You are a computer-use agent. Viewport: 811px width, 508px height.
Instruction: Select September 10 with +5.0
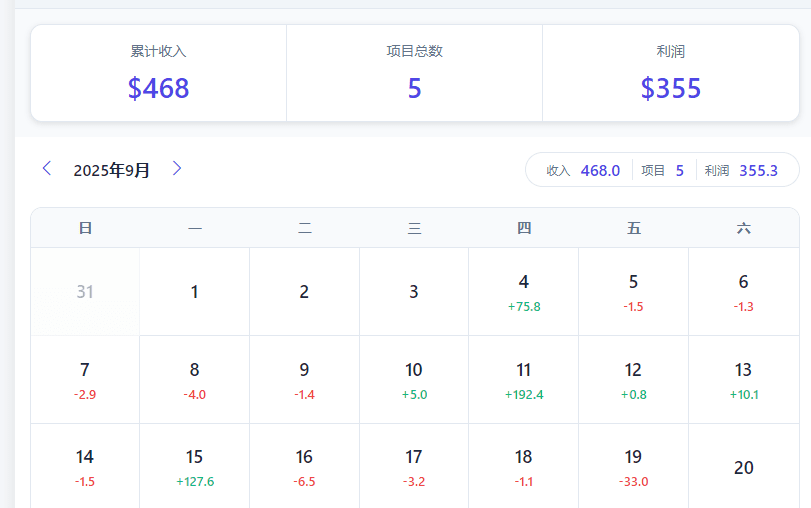point(414,380)
